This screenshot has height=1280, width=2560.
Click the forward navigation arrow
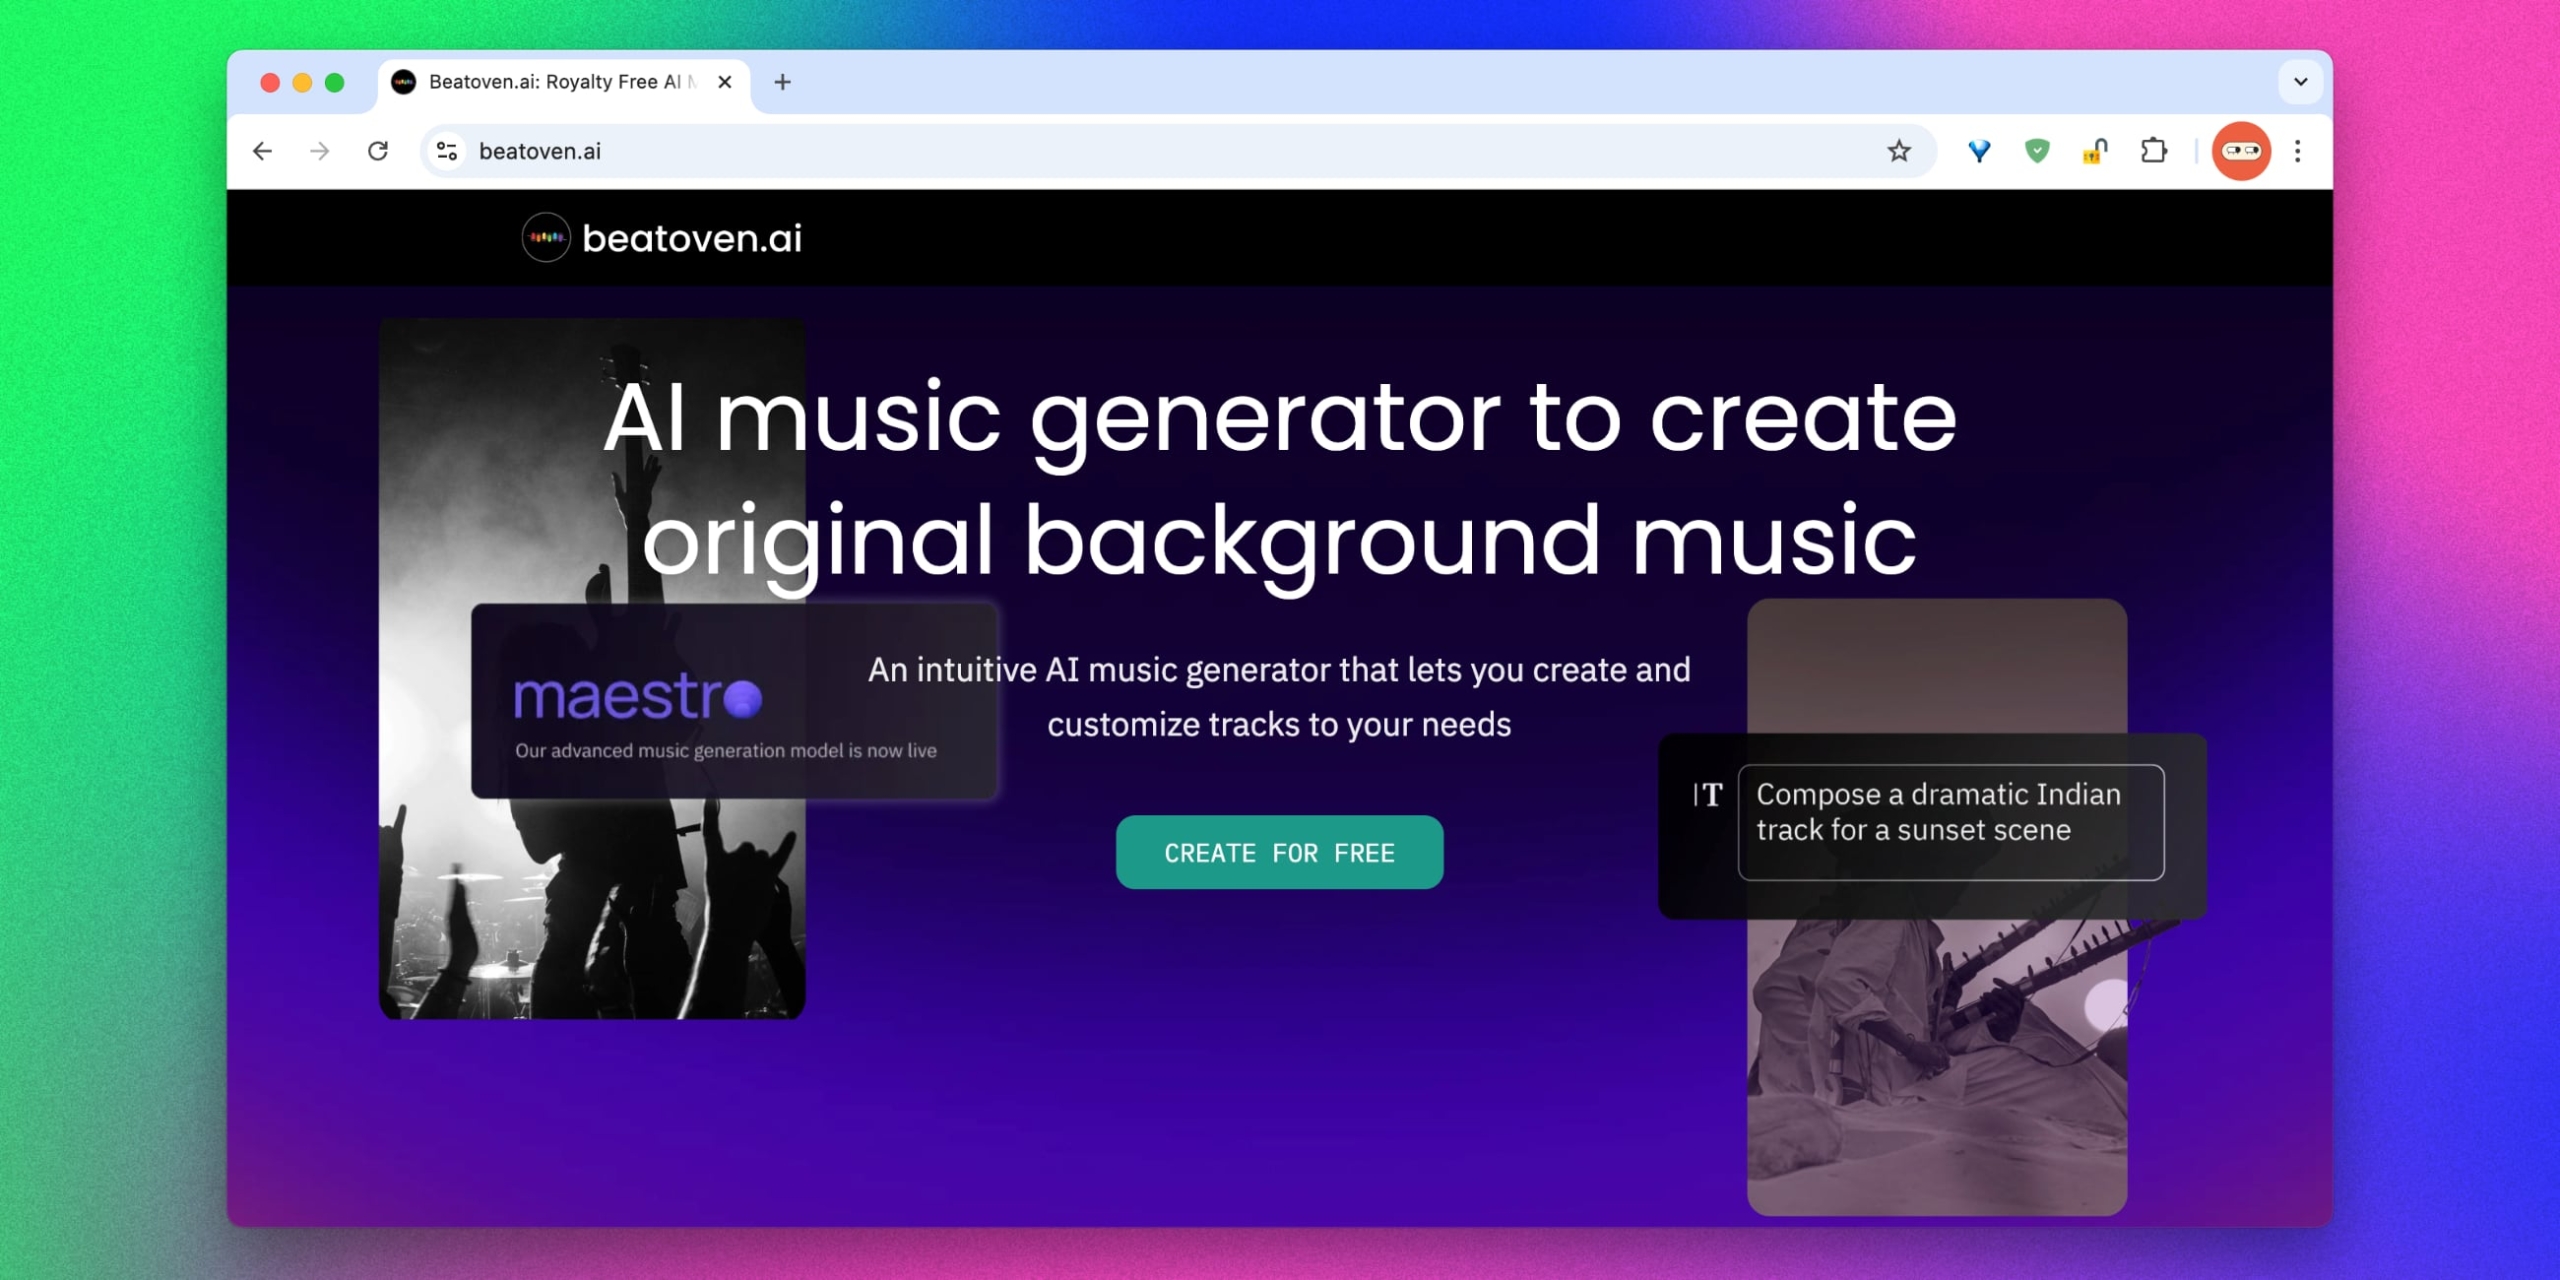[x=319, y=151]
